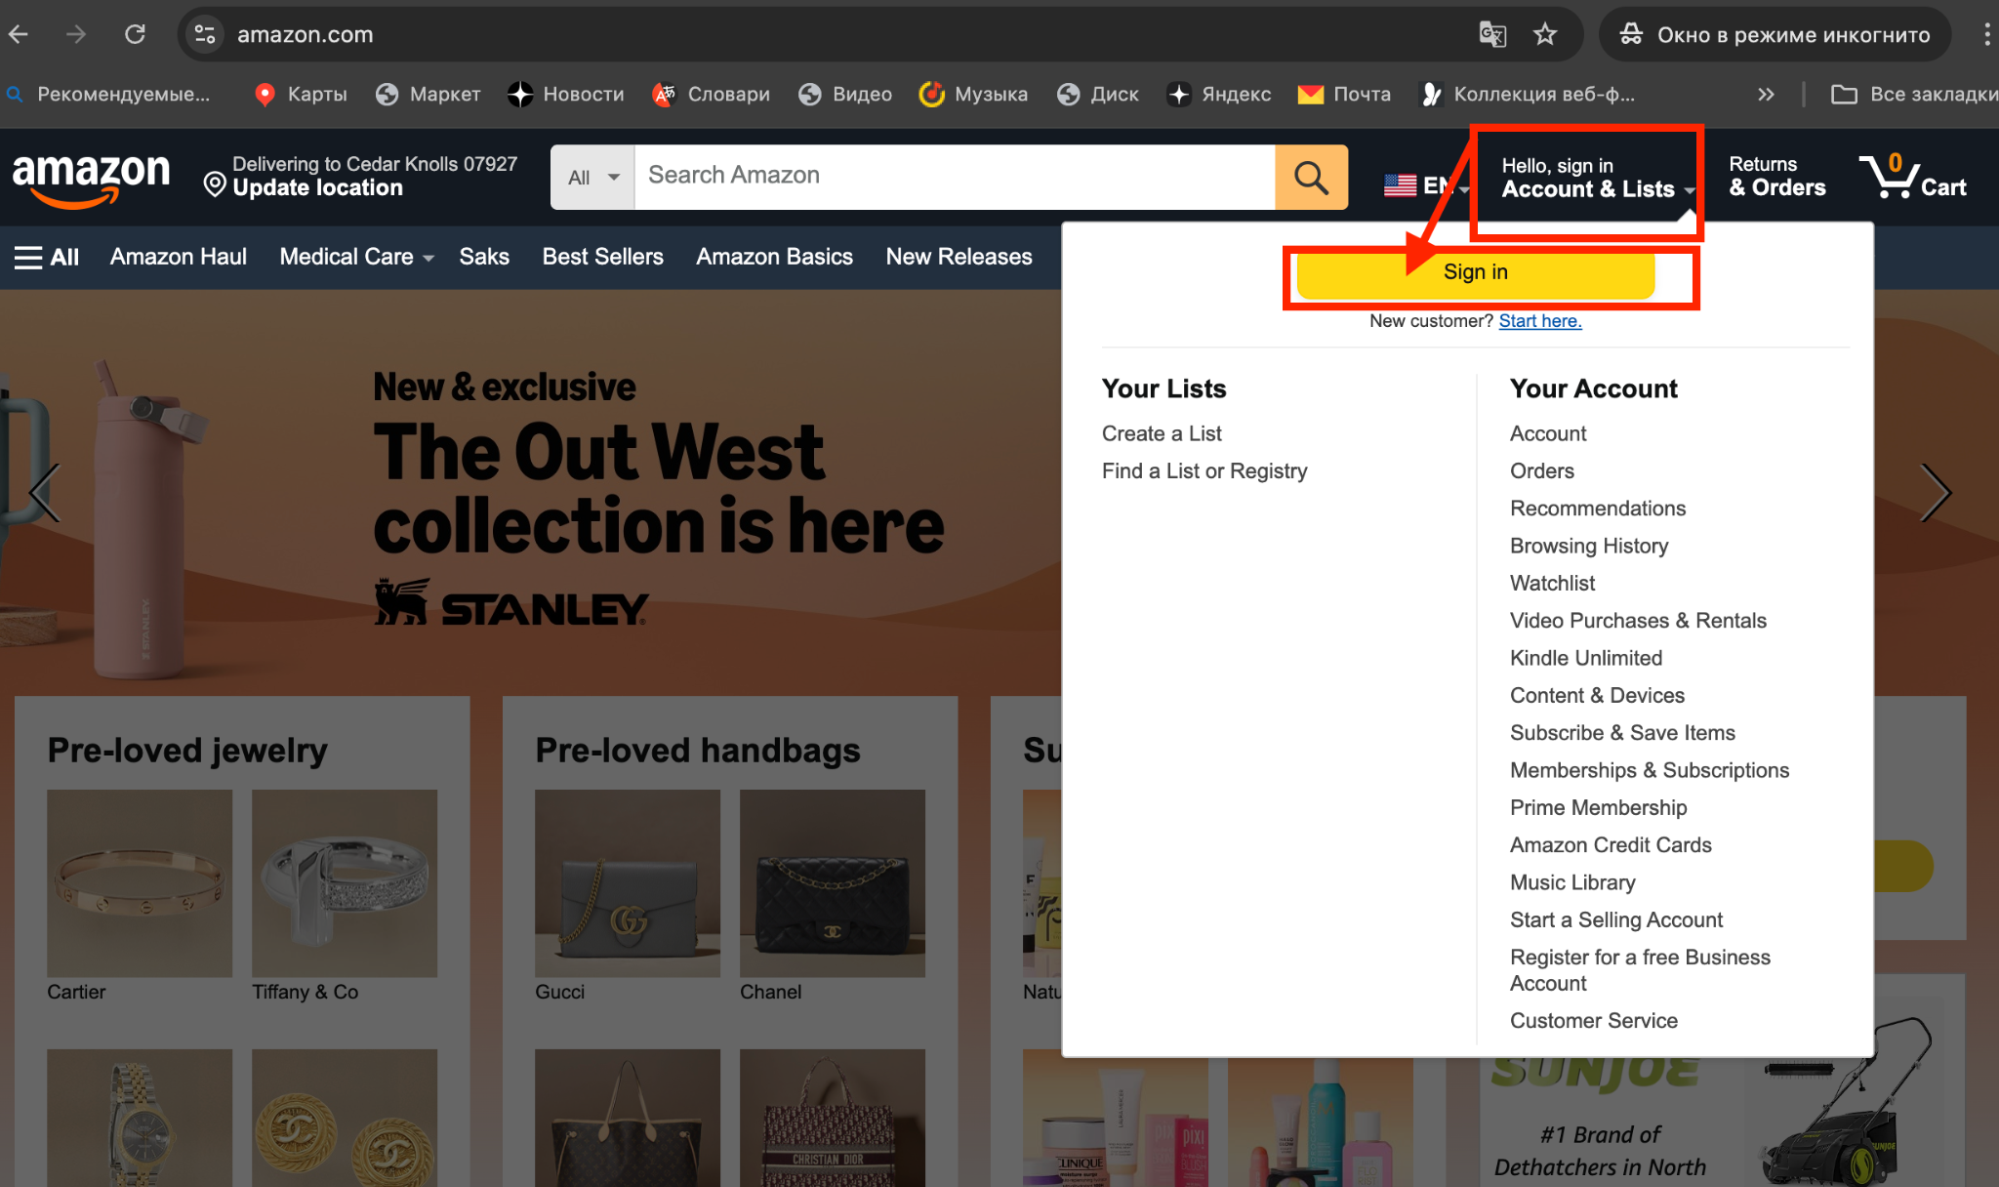Show previous hero banner slide
This screenshot has width=1999, height=1187.
[x=44, y=492]
